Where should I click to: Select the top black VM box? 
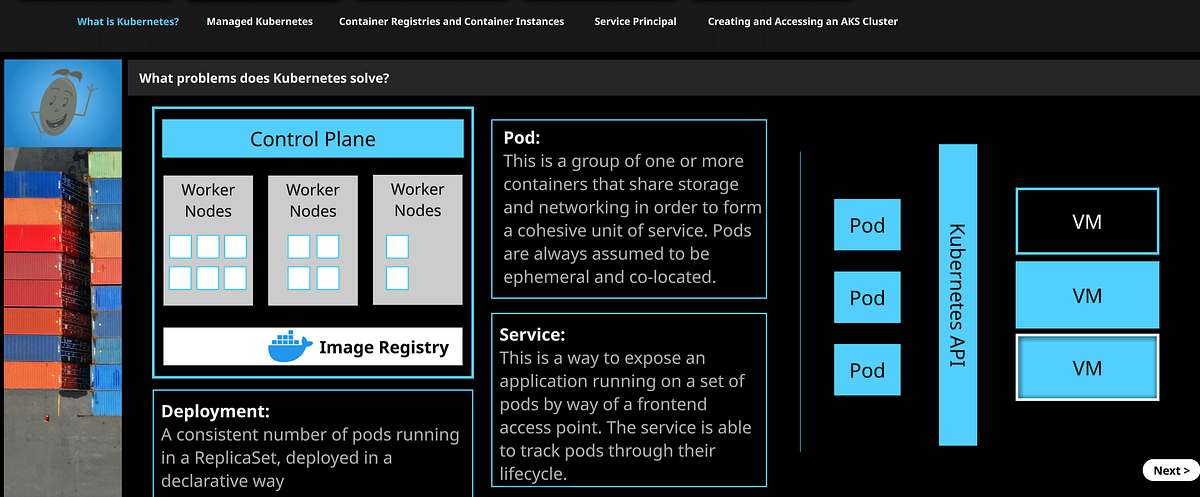pyautogui.click(x=1087, y=221)
